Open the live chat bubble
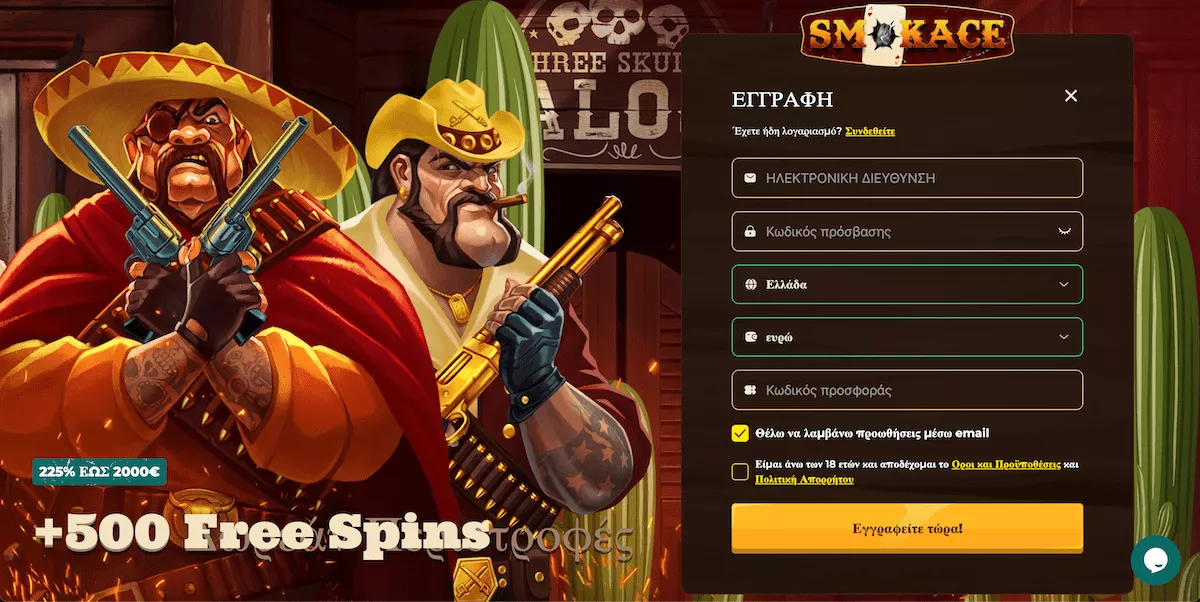 [1155, 560]
